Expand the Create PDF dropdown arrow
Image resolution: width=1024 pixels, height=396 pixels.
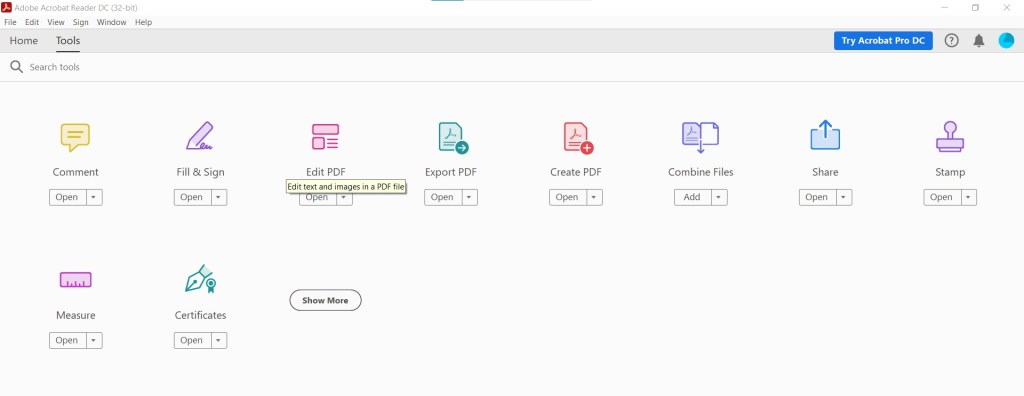point(594,197)
